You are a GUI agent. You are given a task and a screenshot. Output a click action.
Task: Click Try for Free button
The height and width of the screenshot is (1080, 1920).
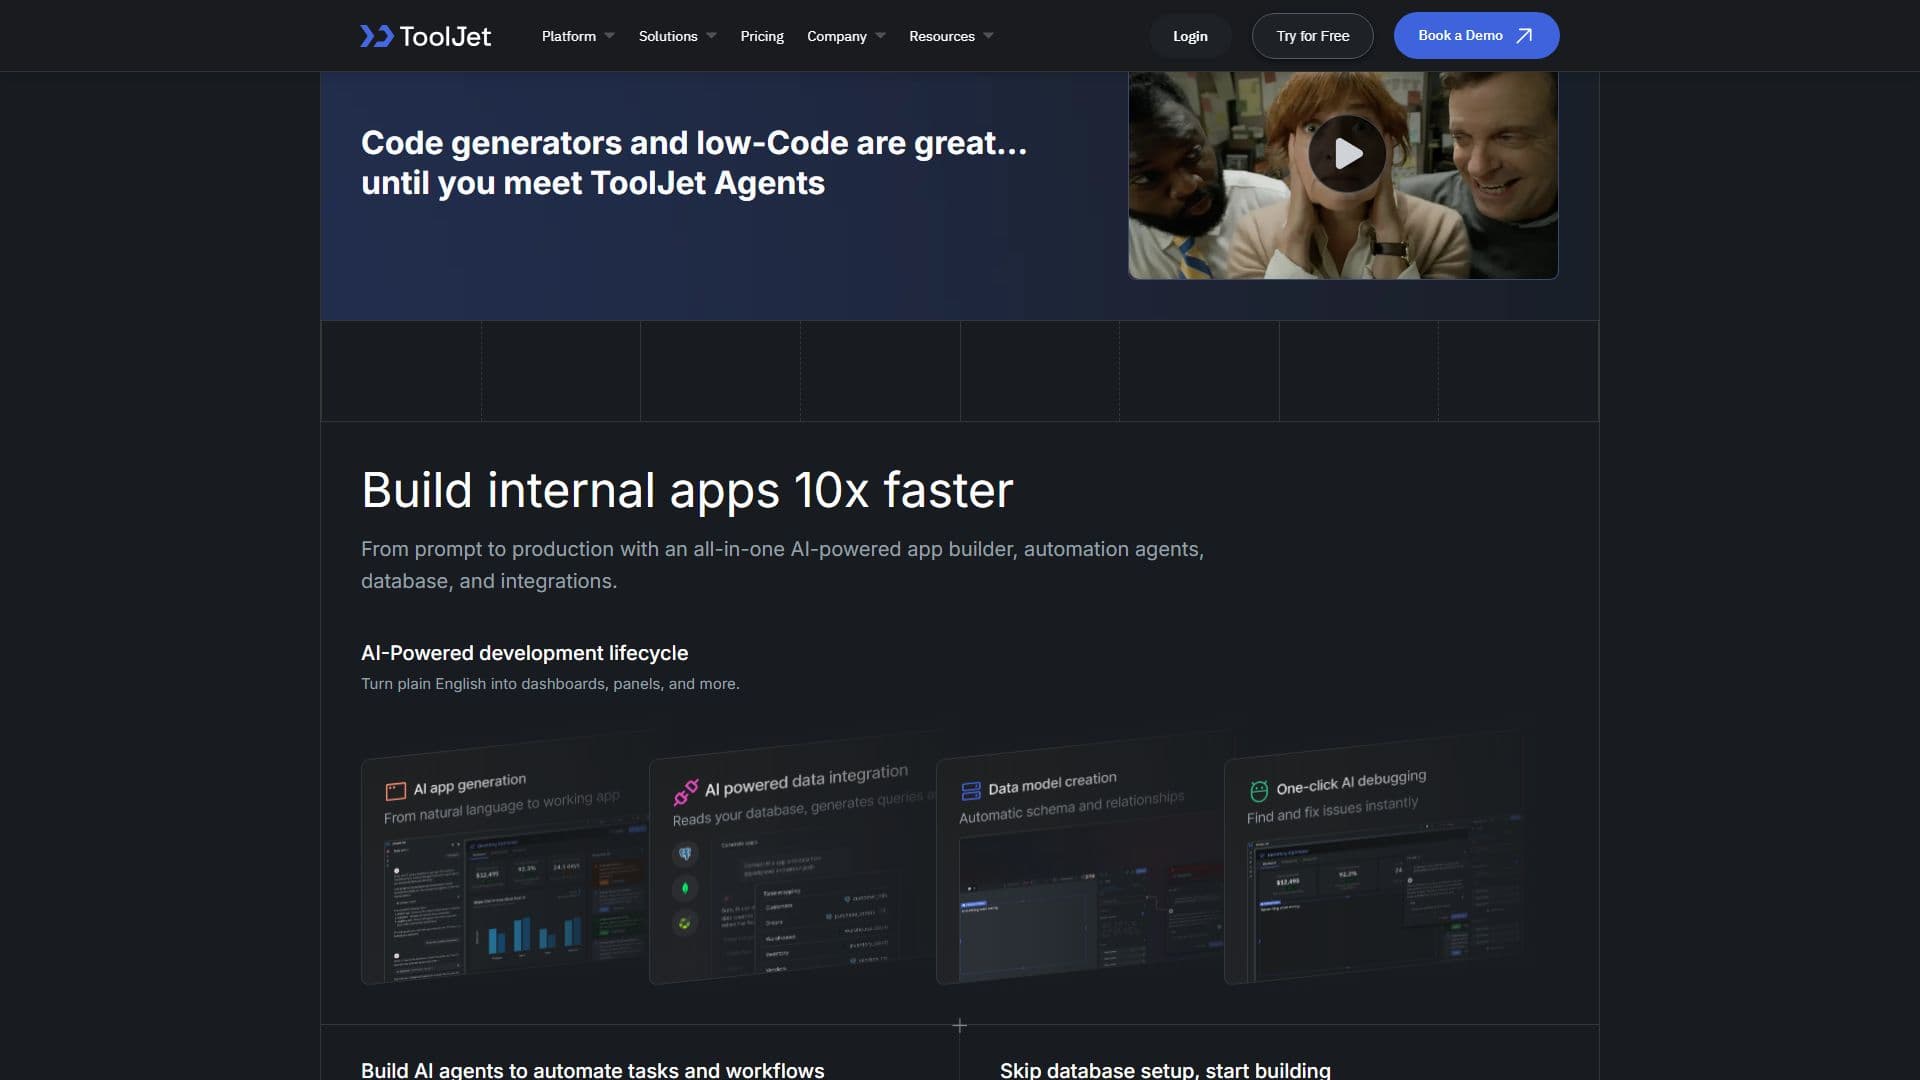[x=1312, y=36]
